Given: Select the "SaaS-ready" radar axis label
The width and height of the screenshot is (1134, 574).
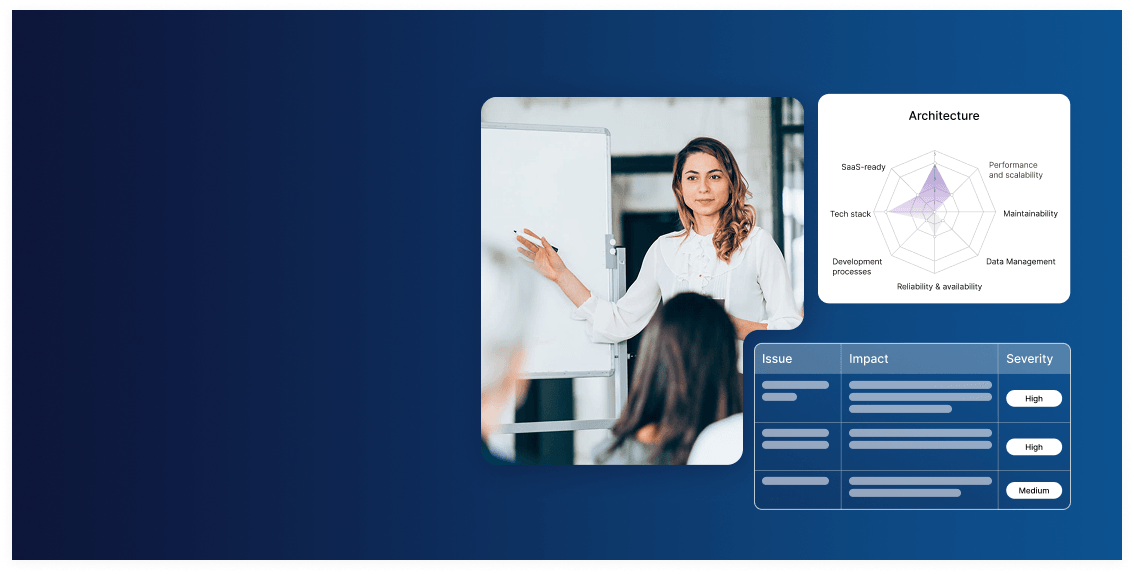Looking at the screenshot, I should coord(863,167).
